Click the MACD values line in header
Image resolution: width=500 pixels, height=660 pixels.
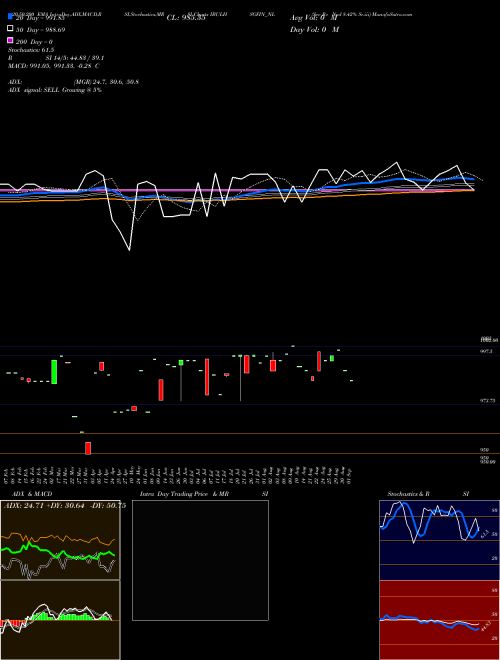pos(54,66)
